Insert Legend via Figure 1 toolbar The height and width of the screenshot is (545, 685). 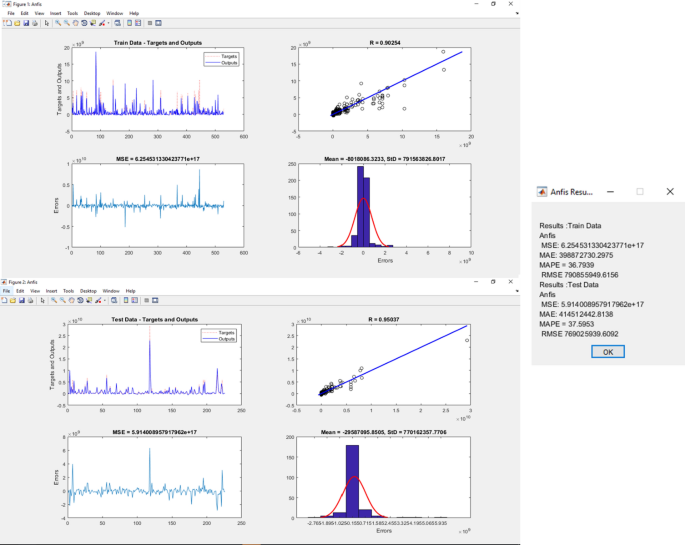click(138, 23)
